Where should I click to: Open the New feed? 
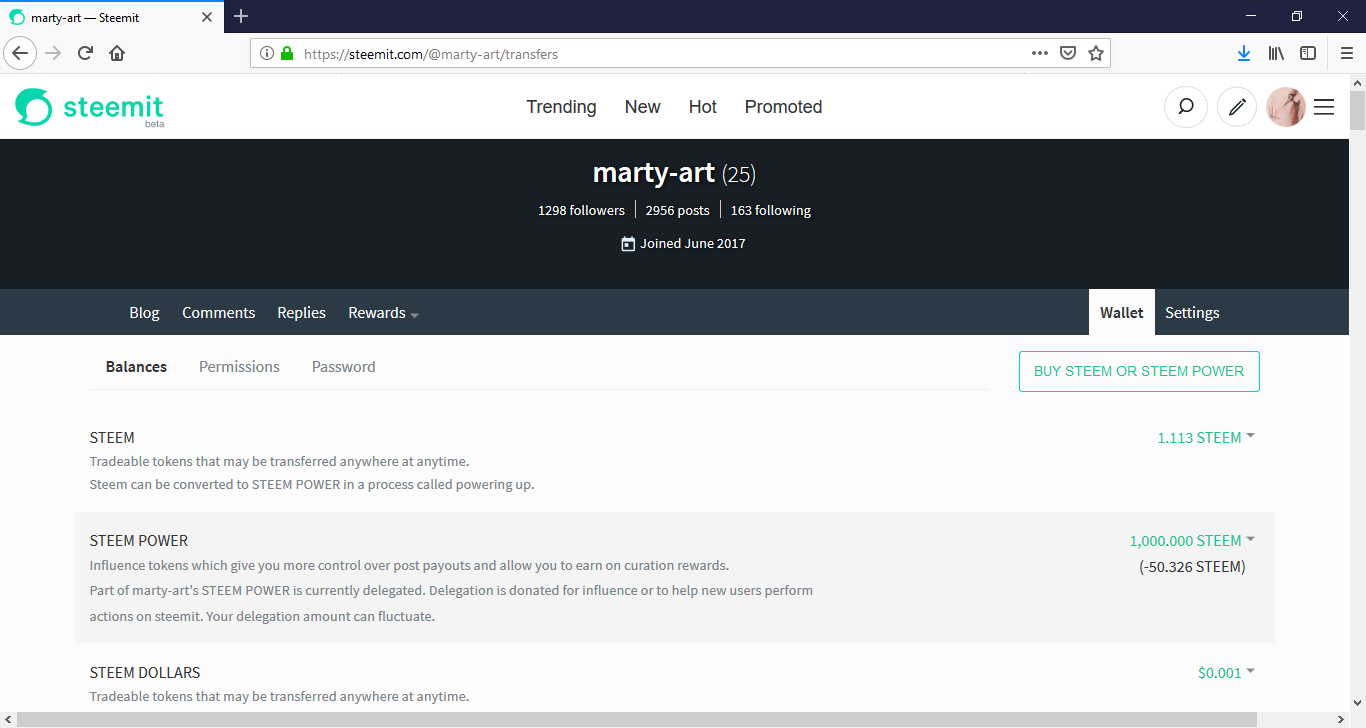pos(642,107)
